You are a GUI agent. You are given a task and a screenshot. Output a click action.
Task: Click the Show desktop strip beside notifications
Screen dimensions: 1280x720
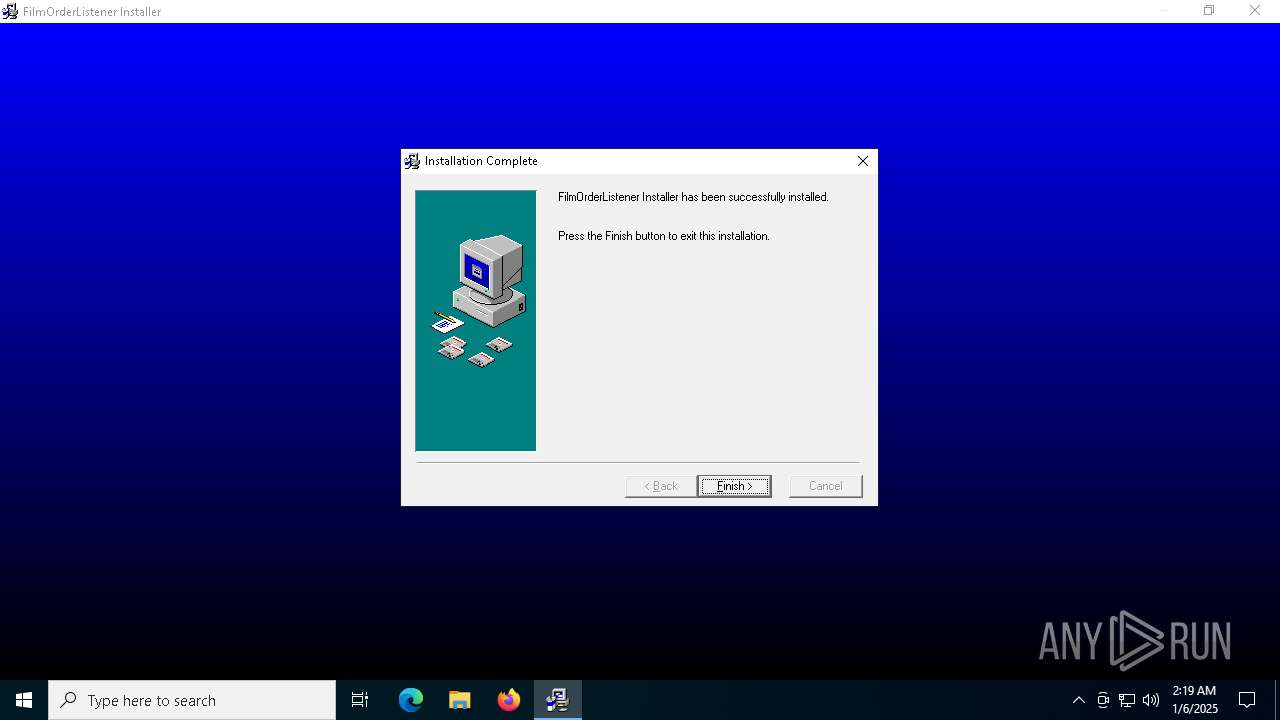[x=1277, y=700]
